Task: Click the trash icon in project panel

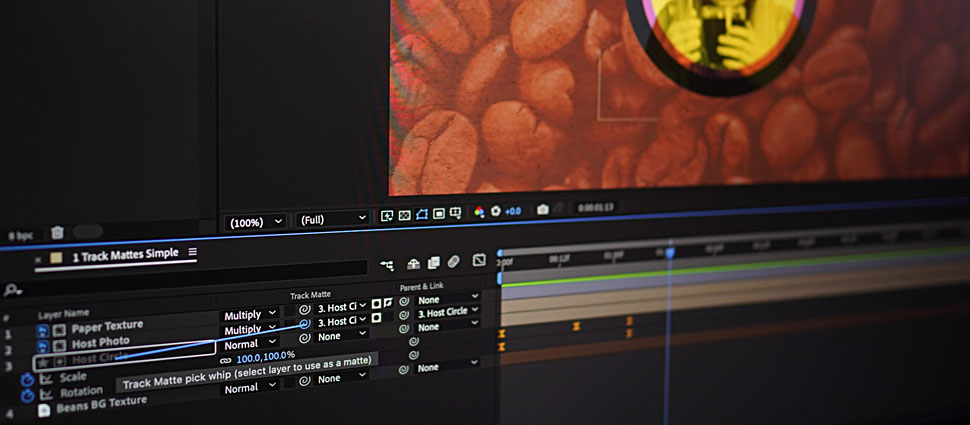Action: (57, 232)
